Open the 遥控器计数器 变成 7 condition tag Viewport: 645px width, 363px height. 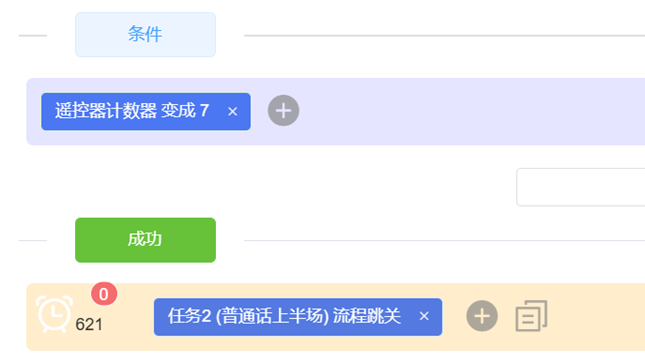coord(132,111)
